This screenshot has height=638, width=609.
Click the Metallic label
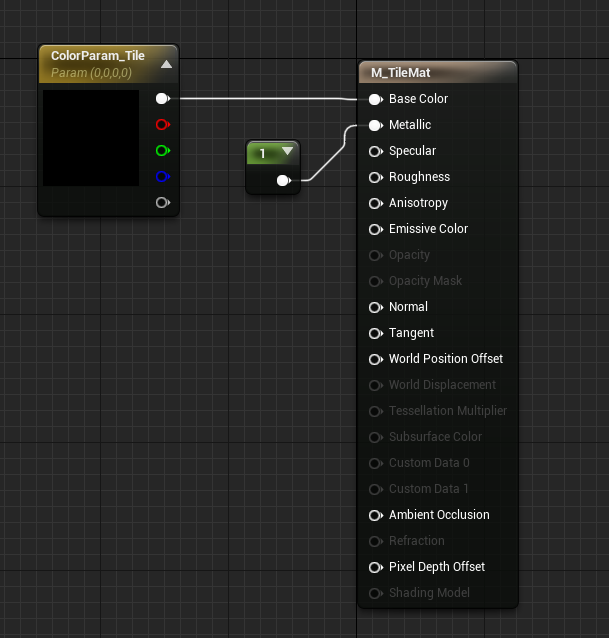410,125
